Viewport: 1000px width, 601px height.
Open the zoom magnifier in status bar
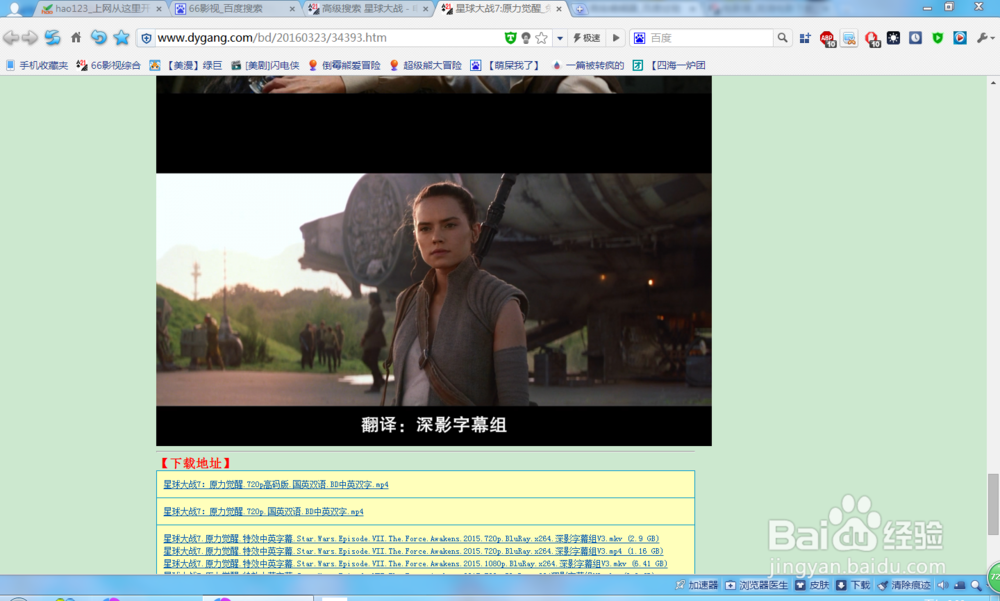coord(976,585)
